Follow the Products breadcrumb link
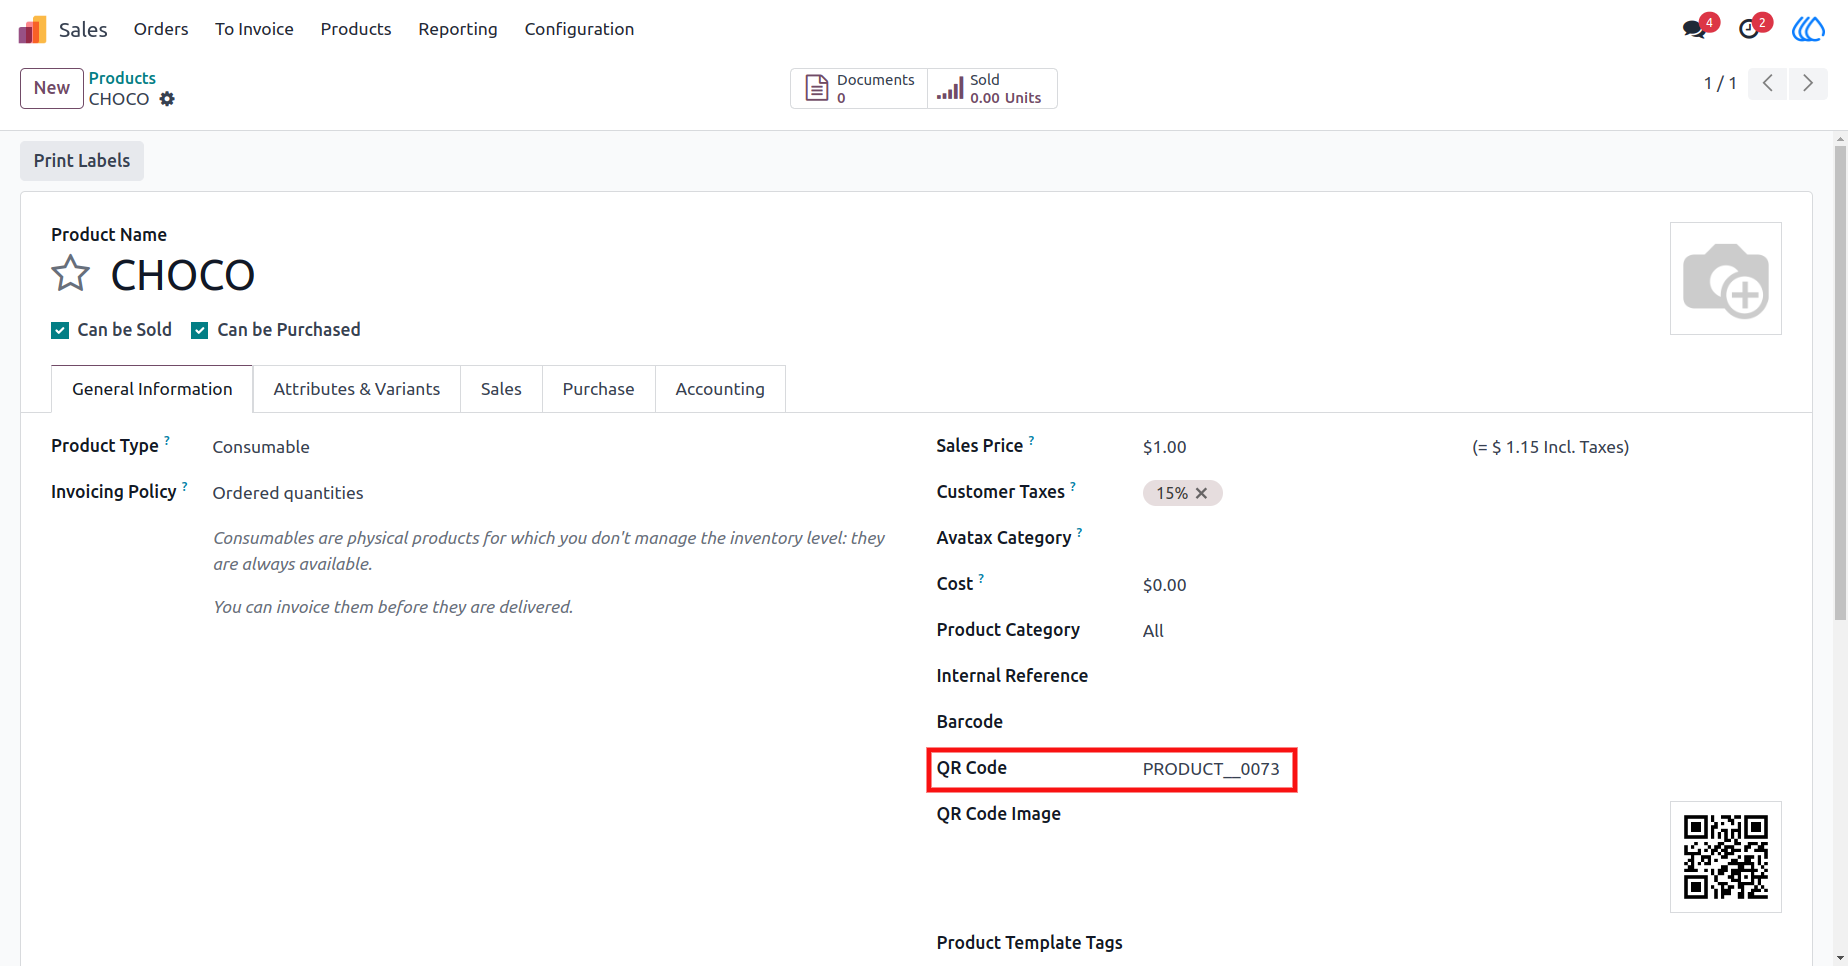The image size is (1848, 966). point(122,78)
